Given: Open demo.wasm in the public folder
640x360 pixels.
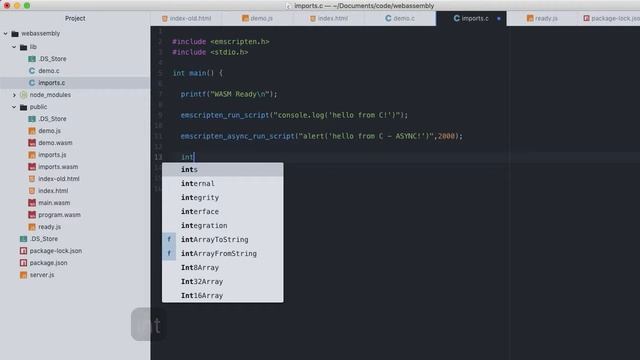Looking at the screenshot, I should coord(55,143).
